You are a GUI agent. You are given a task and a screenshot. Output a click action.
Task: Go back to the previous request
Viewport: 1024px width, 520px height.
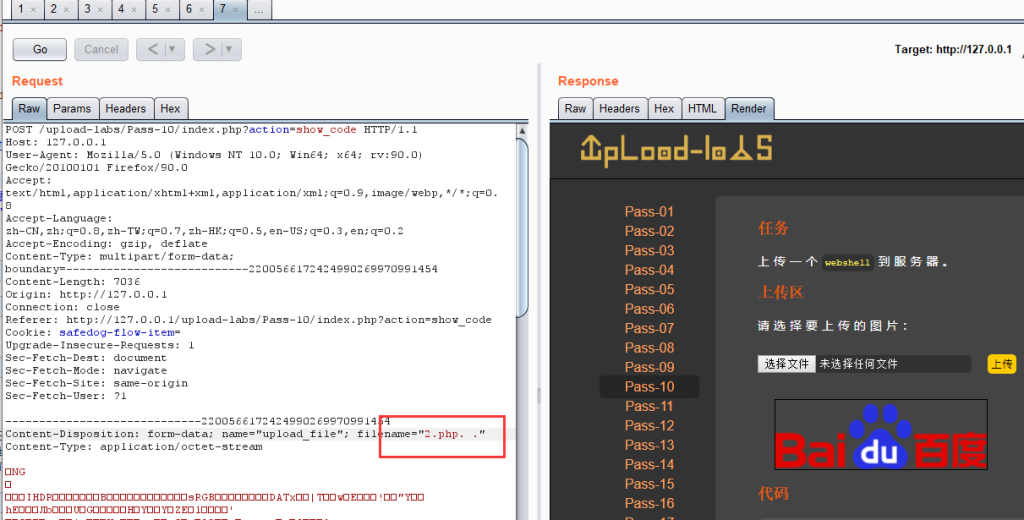[153, 49]
